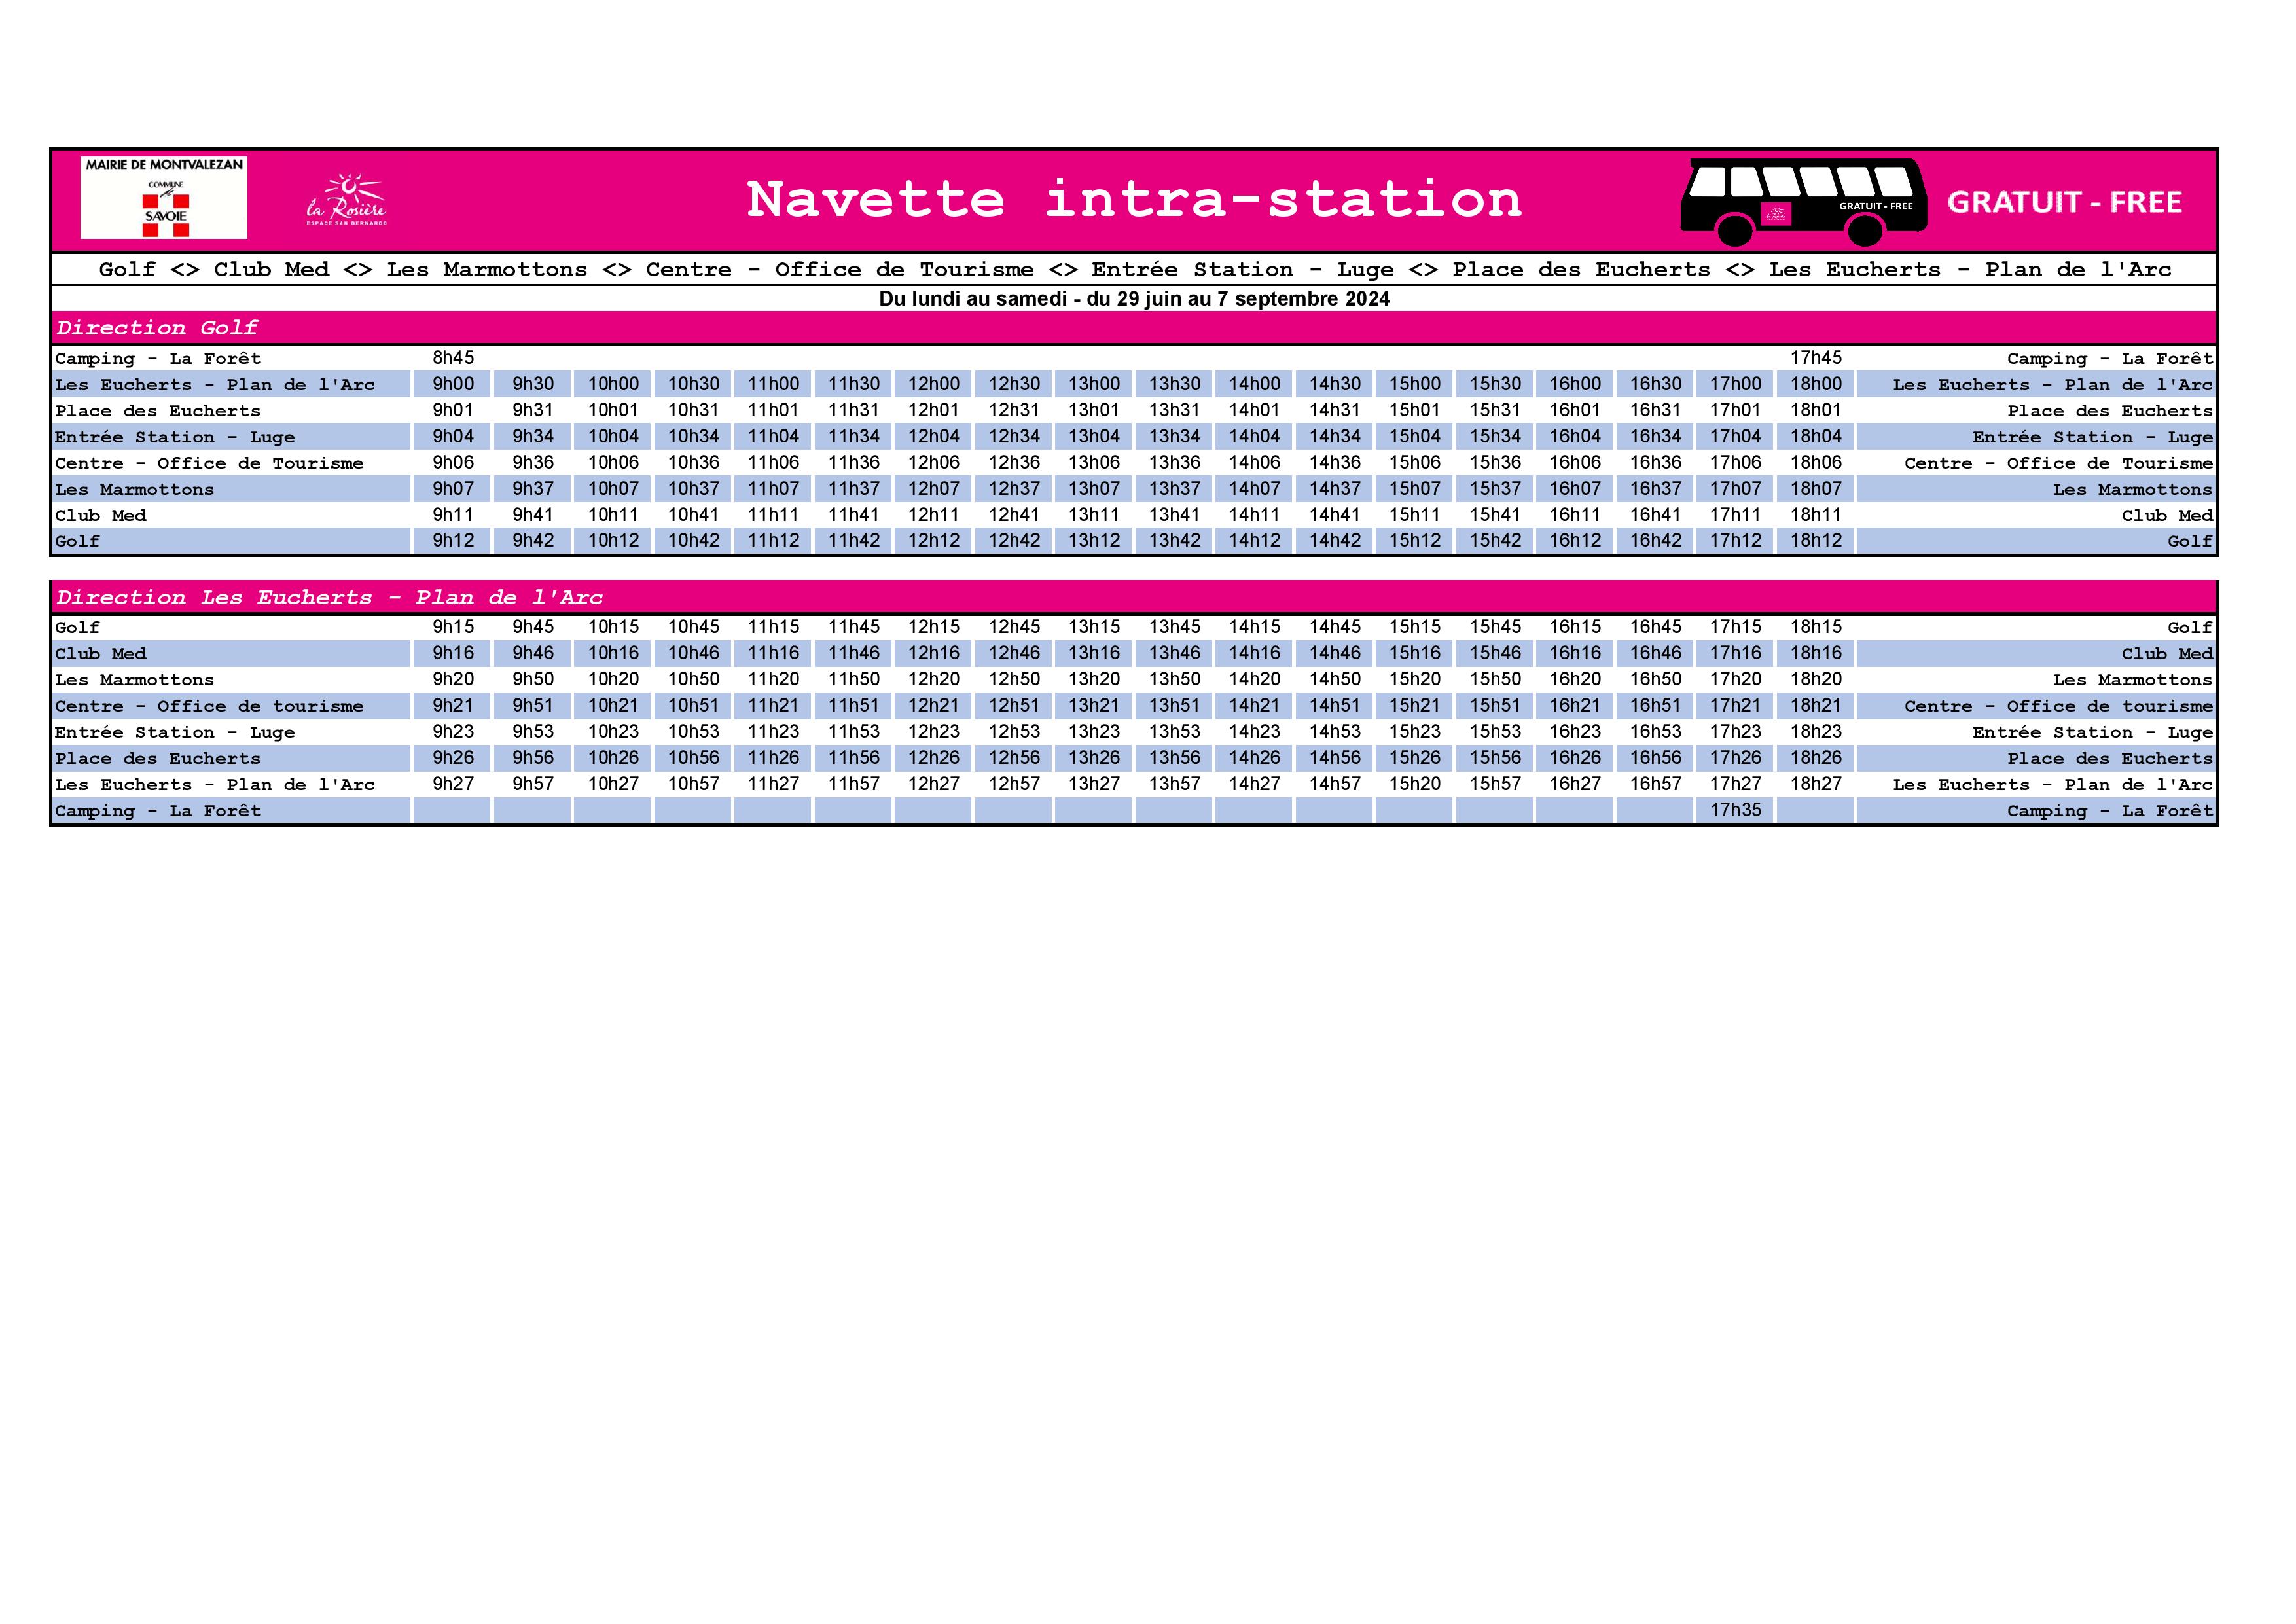Click the 12h23 Entrée Station - Luge time
Image resolution: width=2296 pixels, height=1624 pixels.
click(x=934, y=732)
